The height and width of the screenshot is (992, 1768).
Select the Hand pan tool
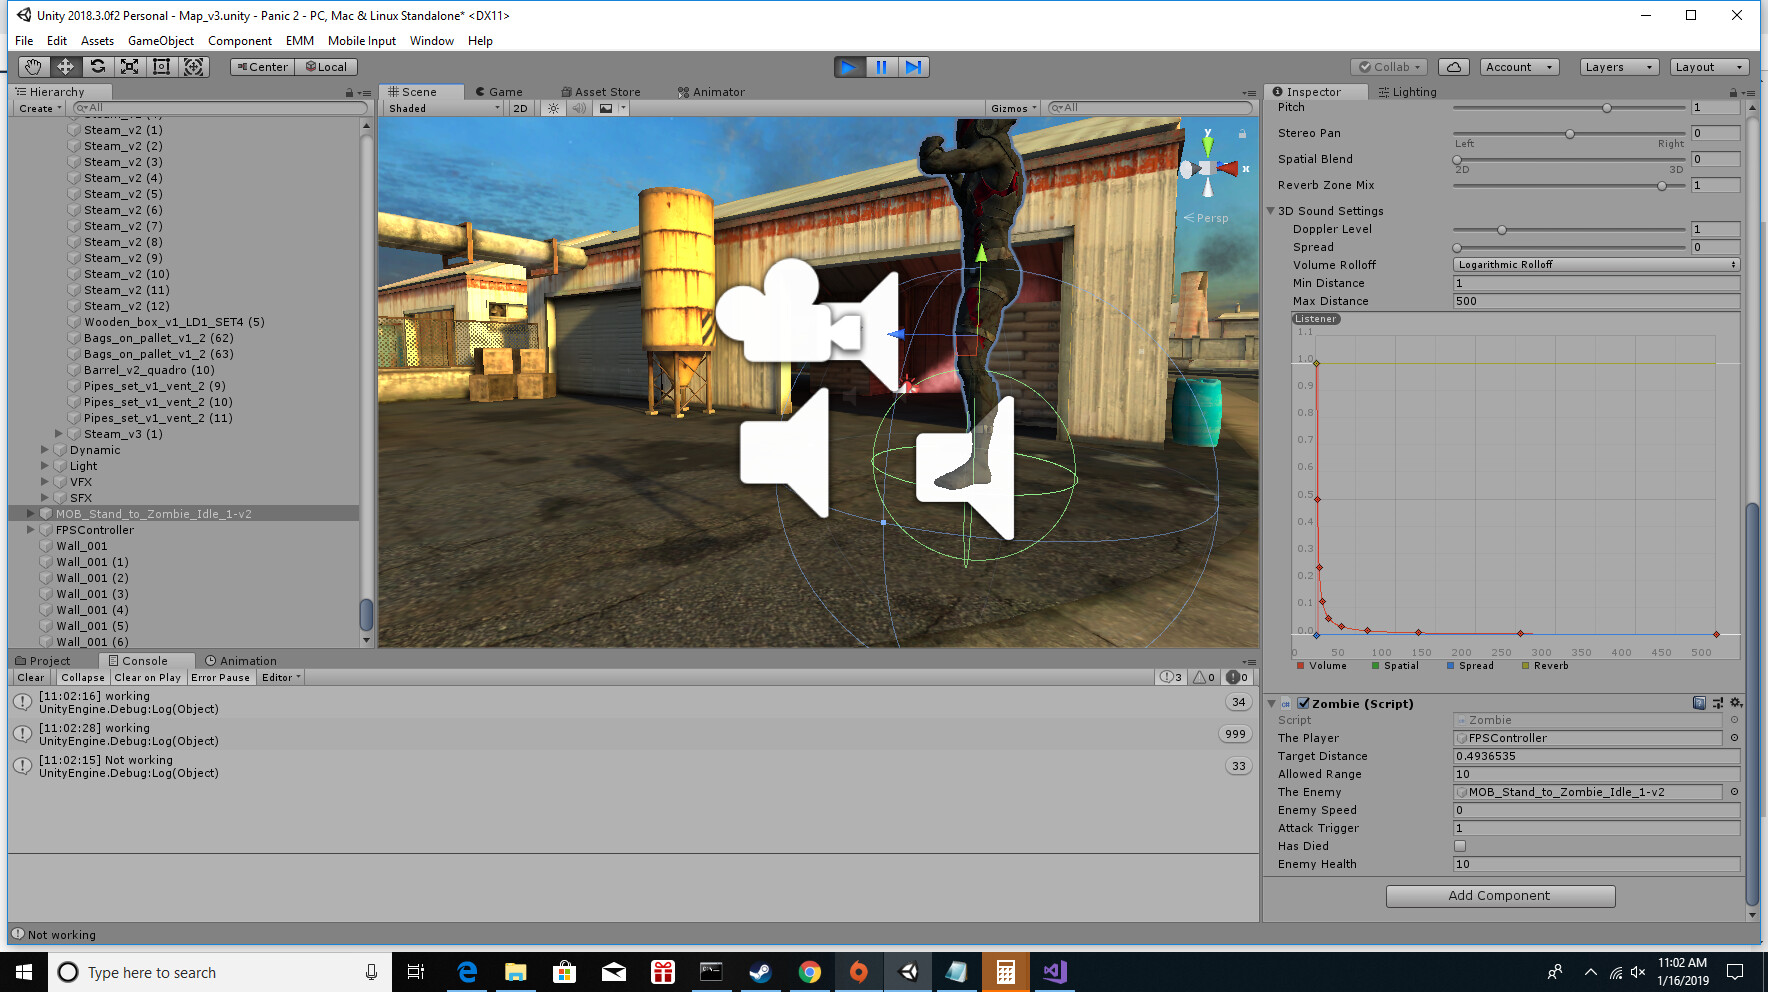[x=32, y=66]
